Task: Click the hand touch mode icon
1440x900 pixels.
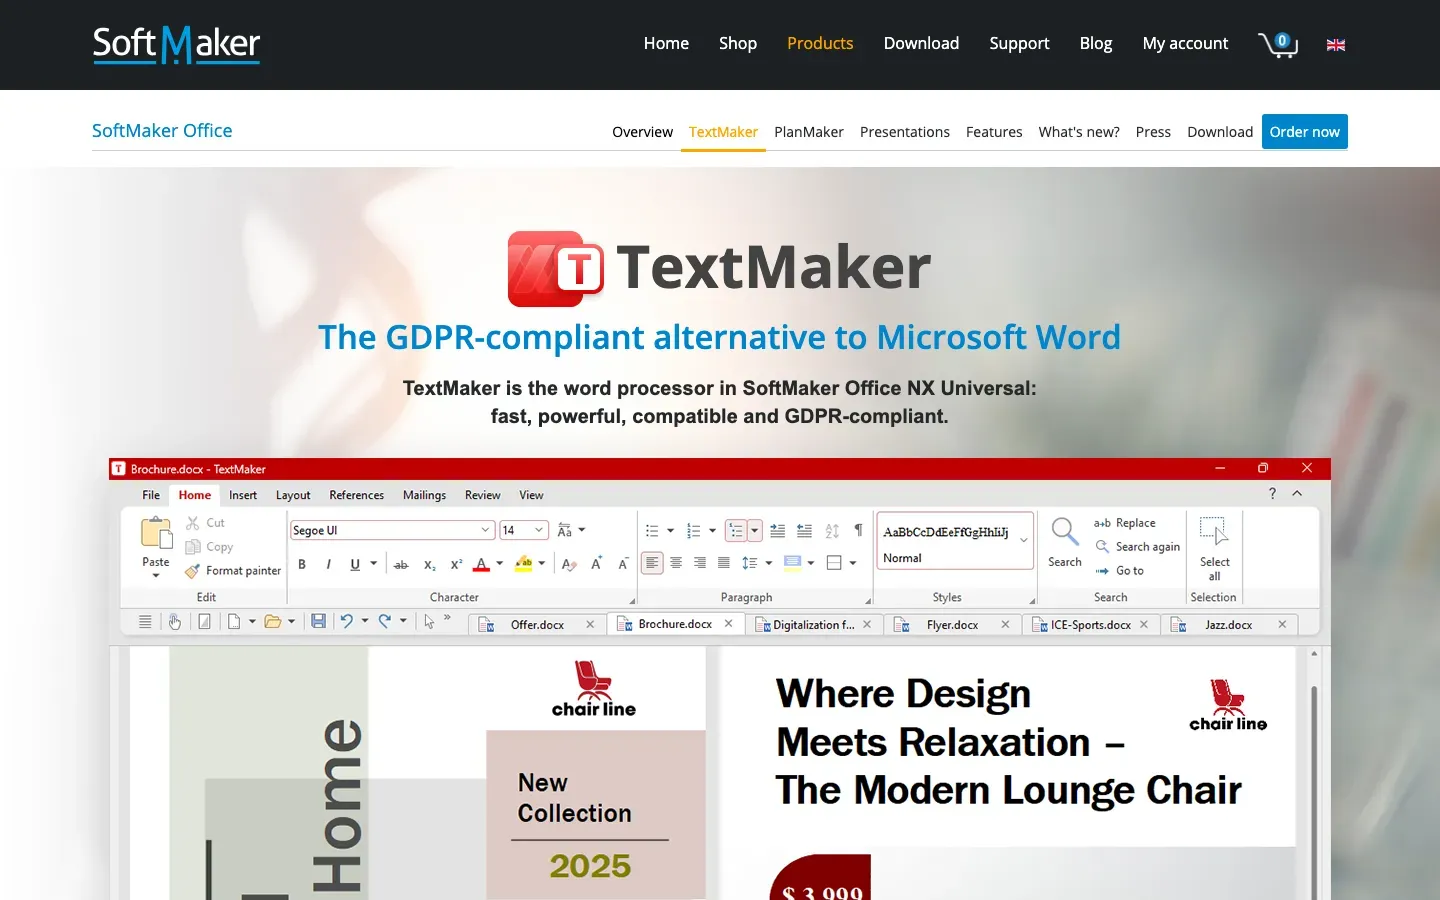Action: 175,622
